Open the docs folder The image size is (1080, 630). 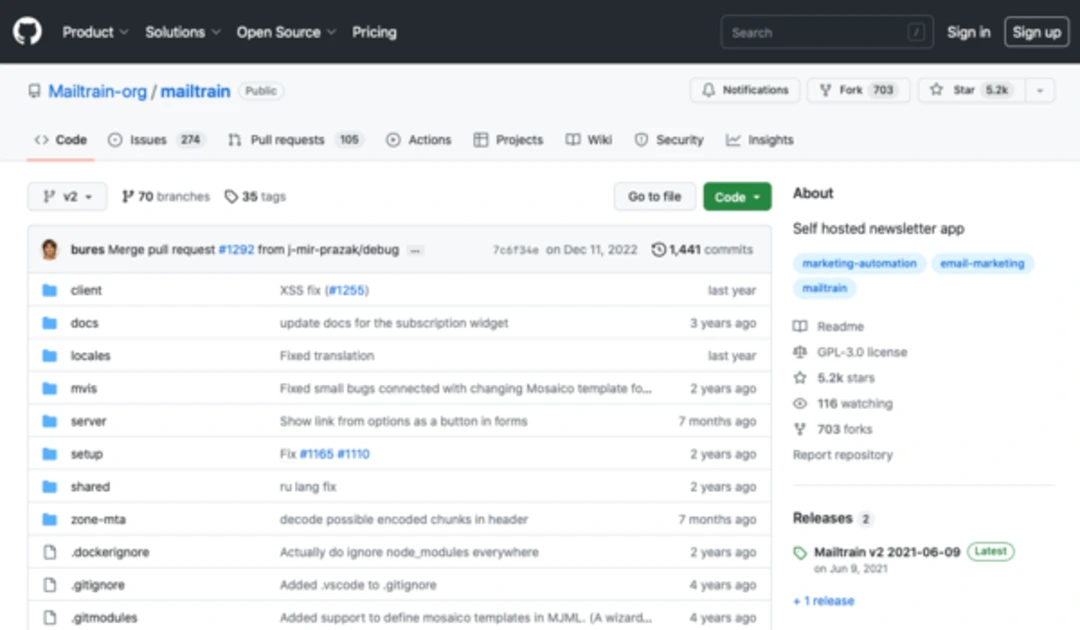tap(84, 323)
